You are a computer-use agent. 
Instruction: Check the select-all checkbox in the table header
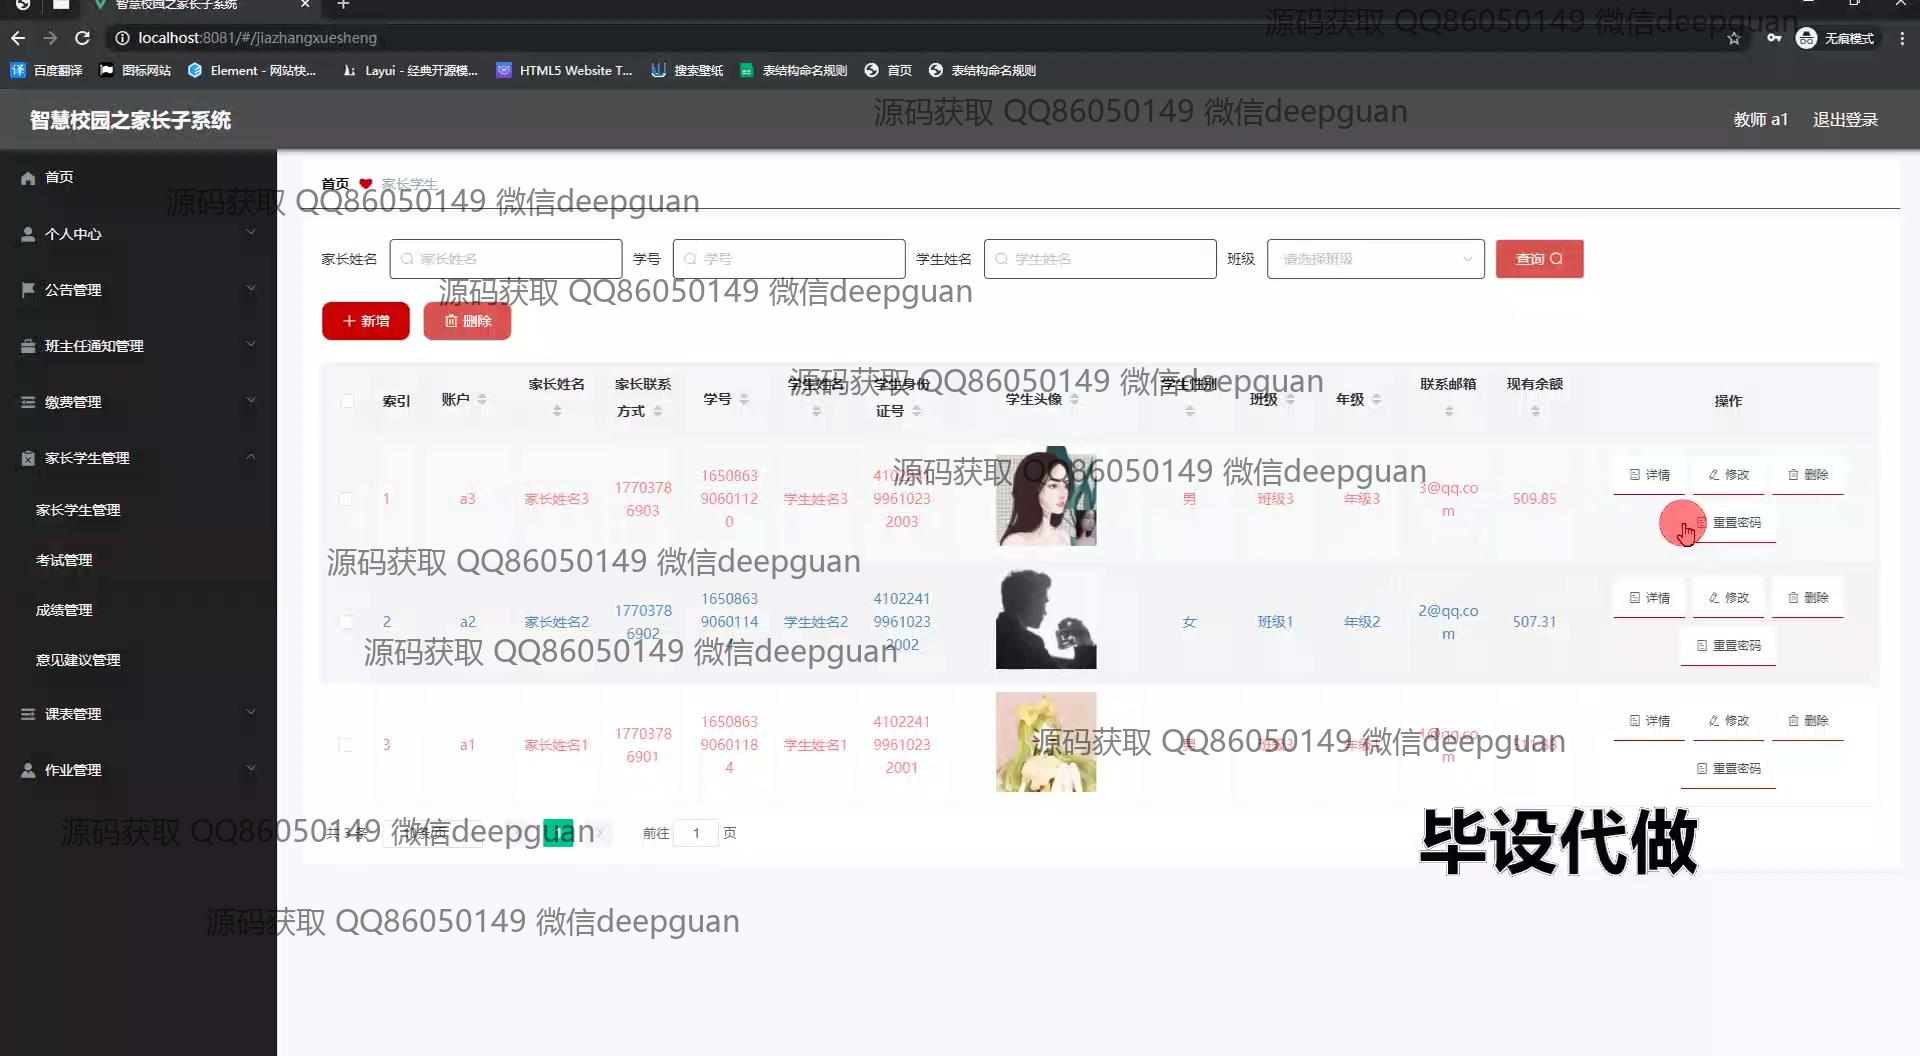point(347,401)
